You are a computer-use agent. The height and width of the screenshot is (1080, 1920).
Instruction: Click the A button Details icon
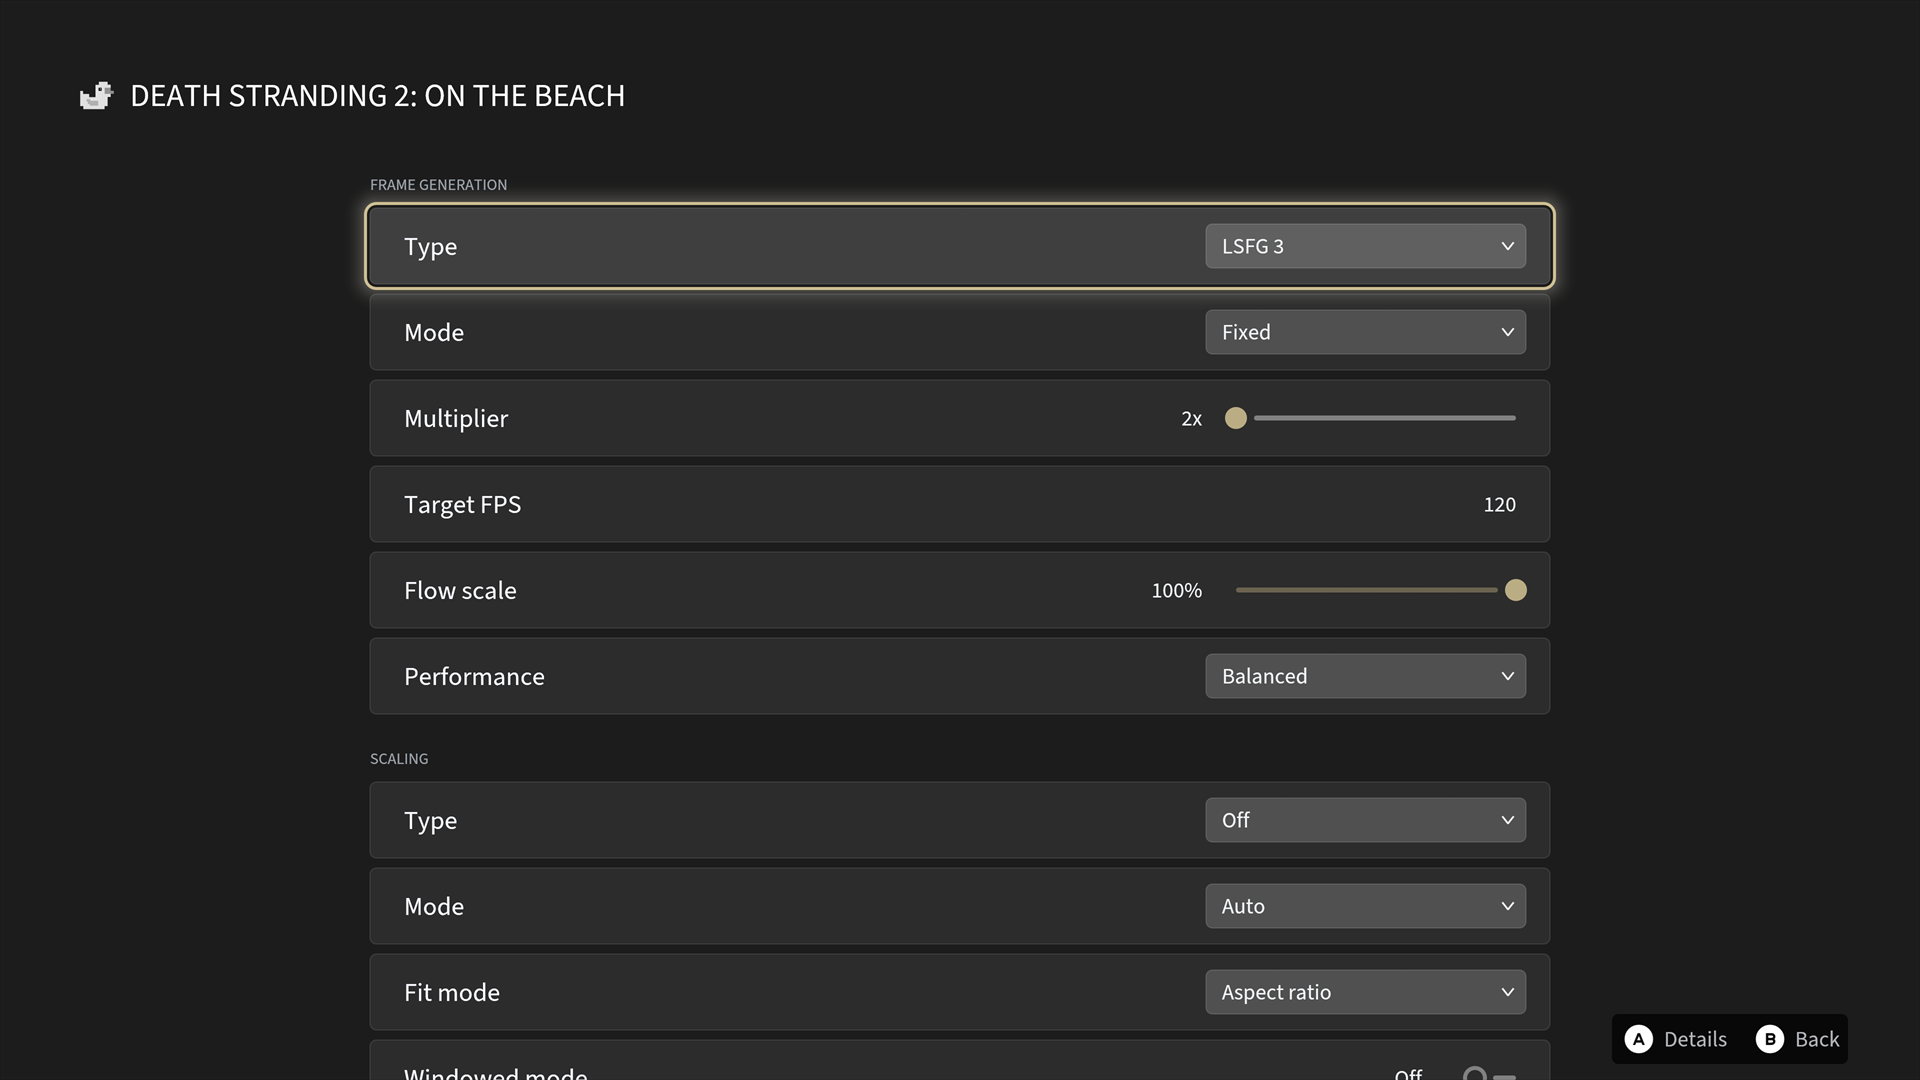click(x=1638, y=1039)
